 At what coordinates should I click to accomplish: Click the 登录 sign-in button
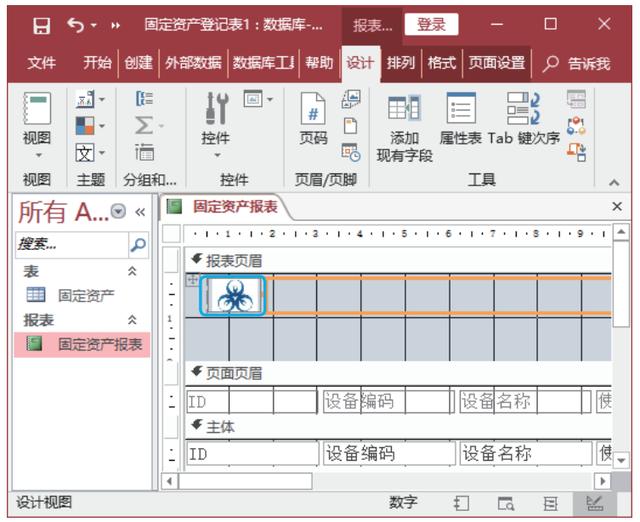431,24
